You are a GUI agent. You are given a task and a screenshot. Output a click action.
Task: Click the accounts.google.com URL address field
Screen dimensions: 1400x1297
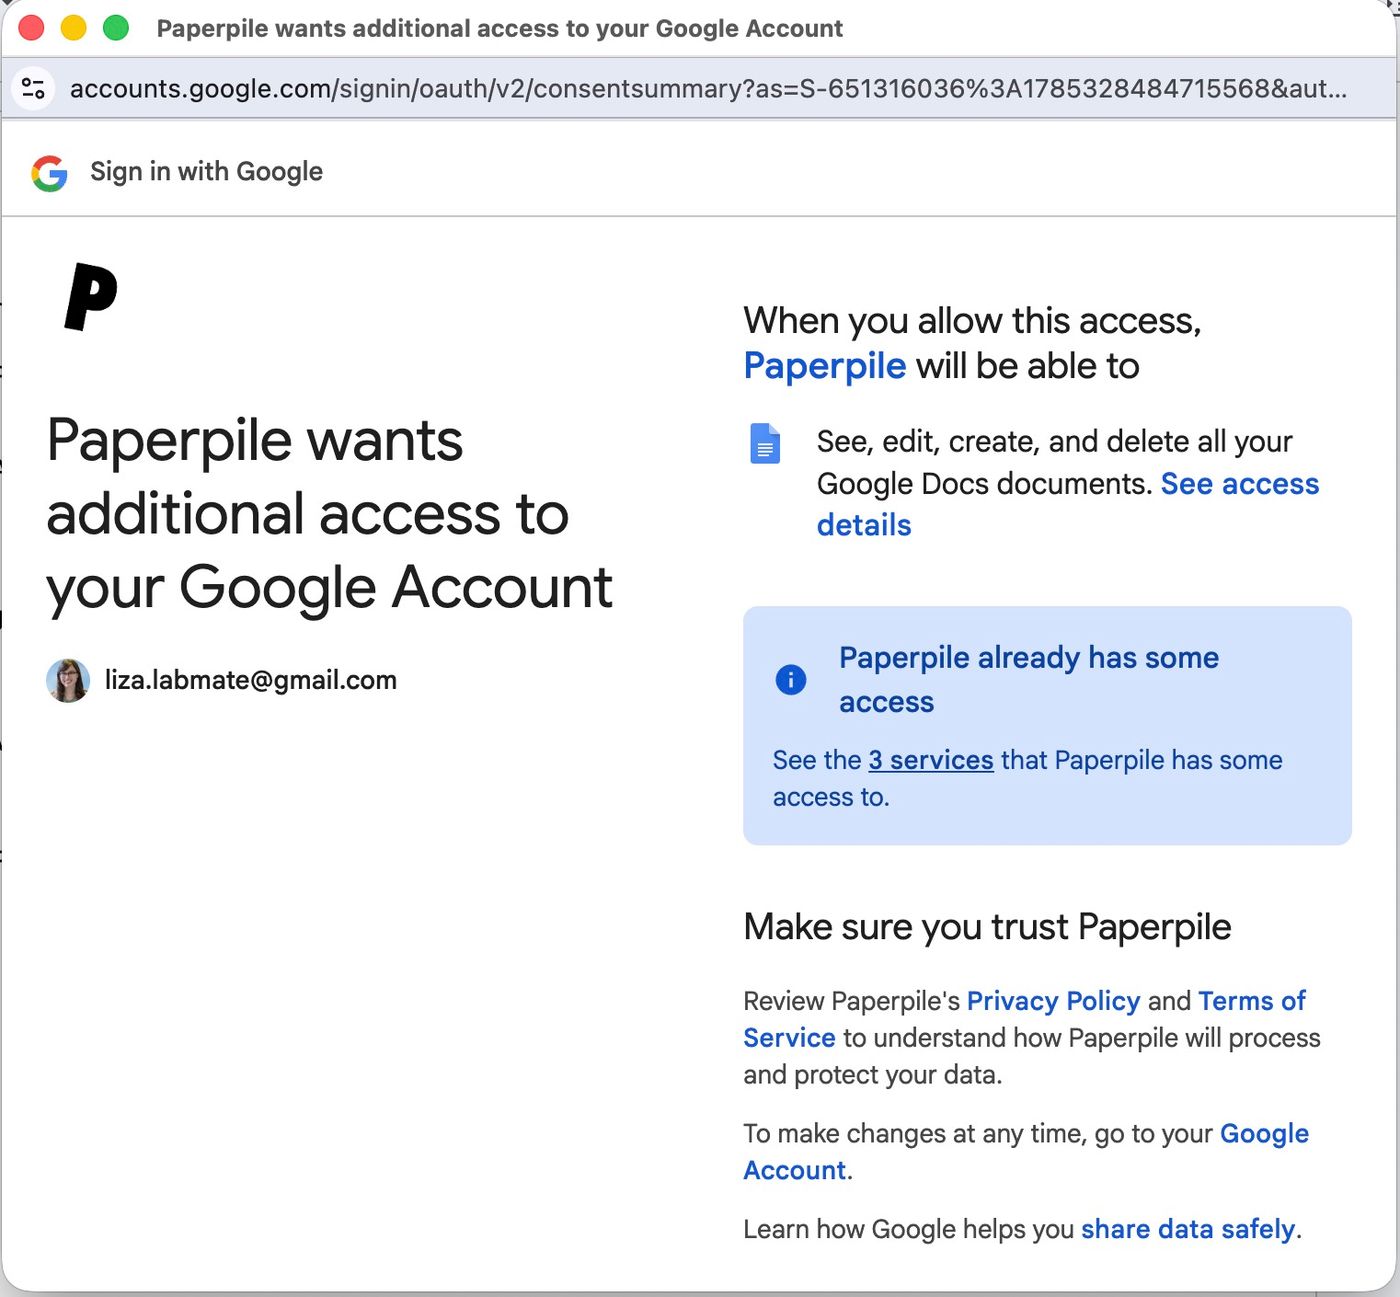click(708, 88)
